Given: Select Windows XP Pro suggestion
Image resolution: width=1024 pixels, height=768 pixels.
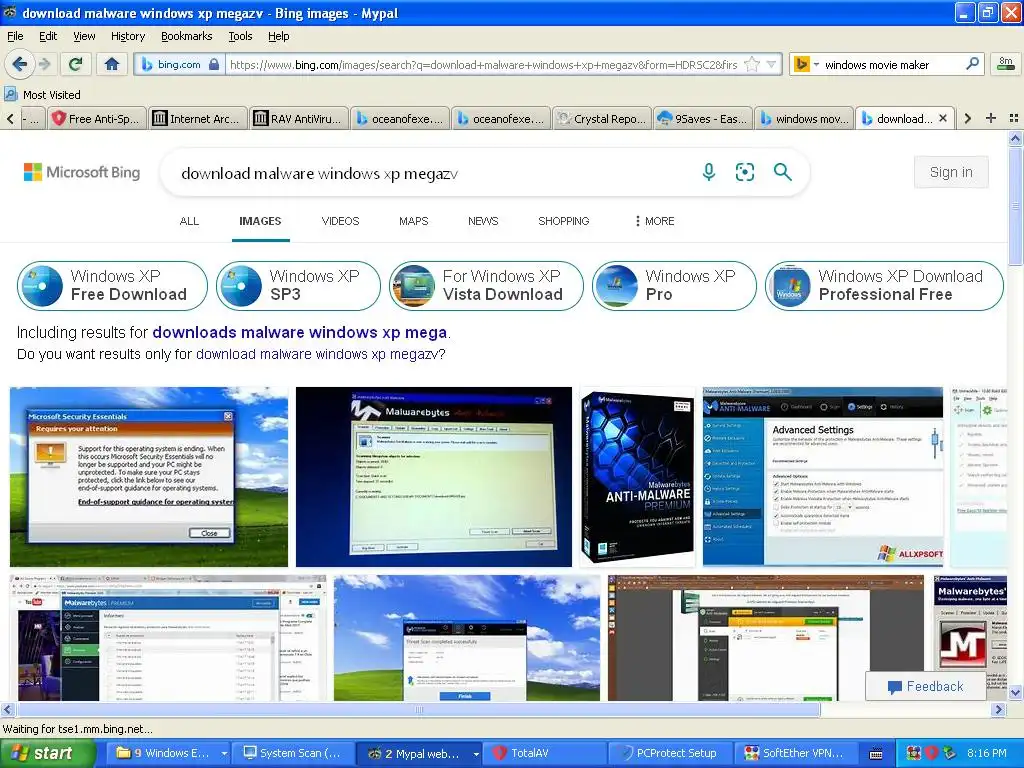Looking at the screenshot, I should click(x=674, y=285).
